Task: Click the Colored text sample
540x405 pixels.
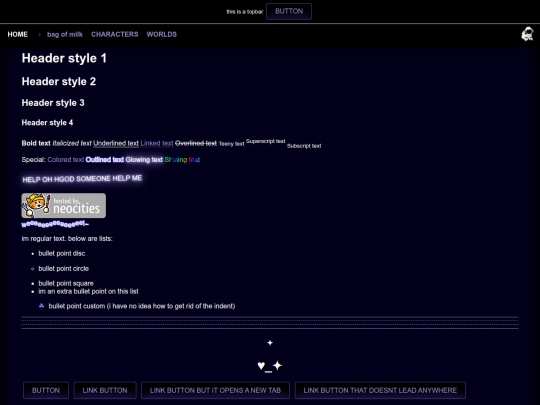Action: tap(66, 159)
